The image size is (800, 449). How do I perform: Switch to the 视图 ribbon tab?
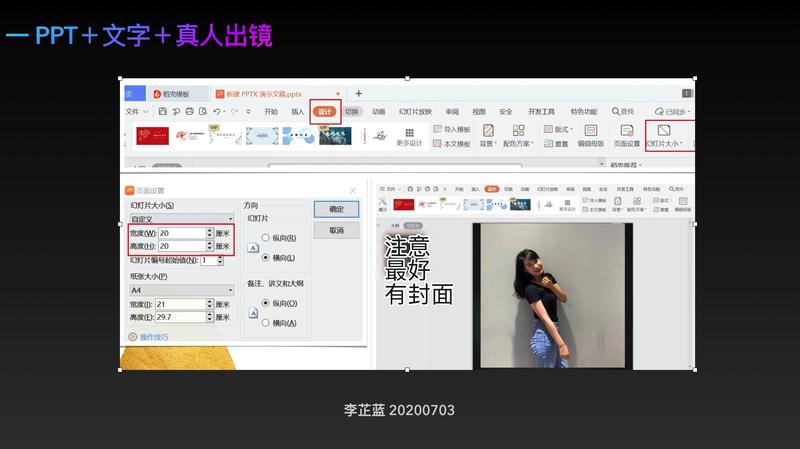click(x=479, y=111)
